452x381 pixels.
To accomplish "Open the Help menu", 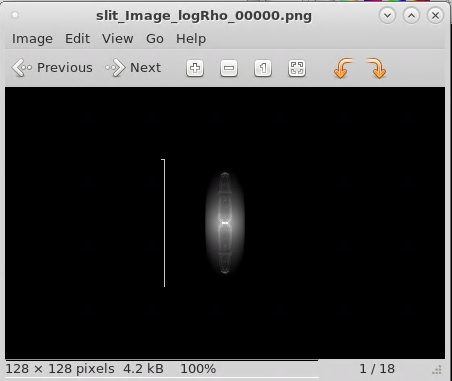I will [x=191, y=39].
